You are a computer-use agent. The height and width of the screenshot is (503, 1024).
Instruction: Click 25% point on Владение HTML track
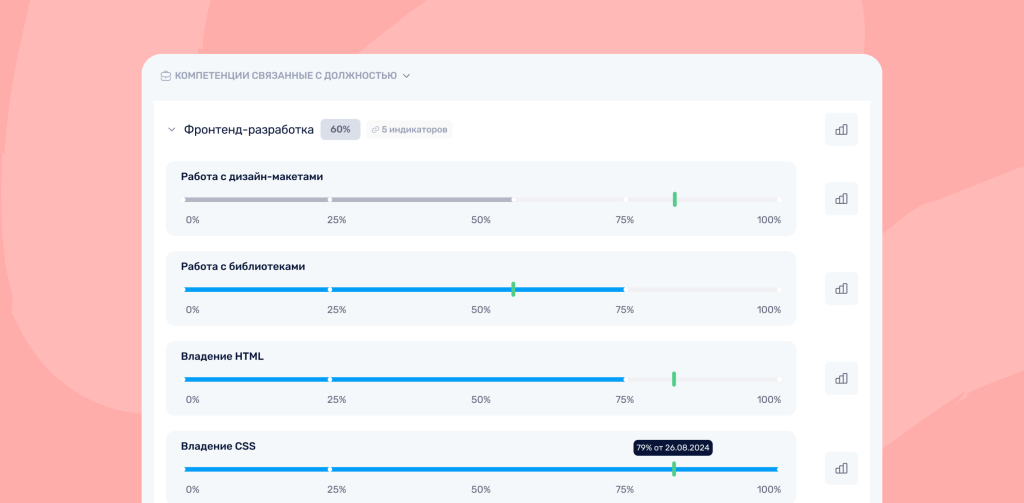pyautogui.click(x=330, y=379)
